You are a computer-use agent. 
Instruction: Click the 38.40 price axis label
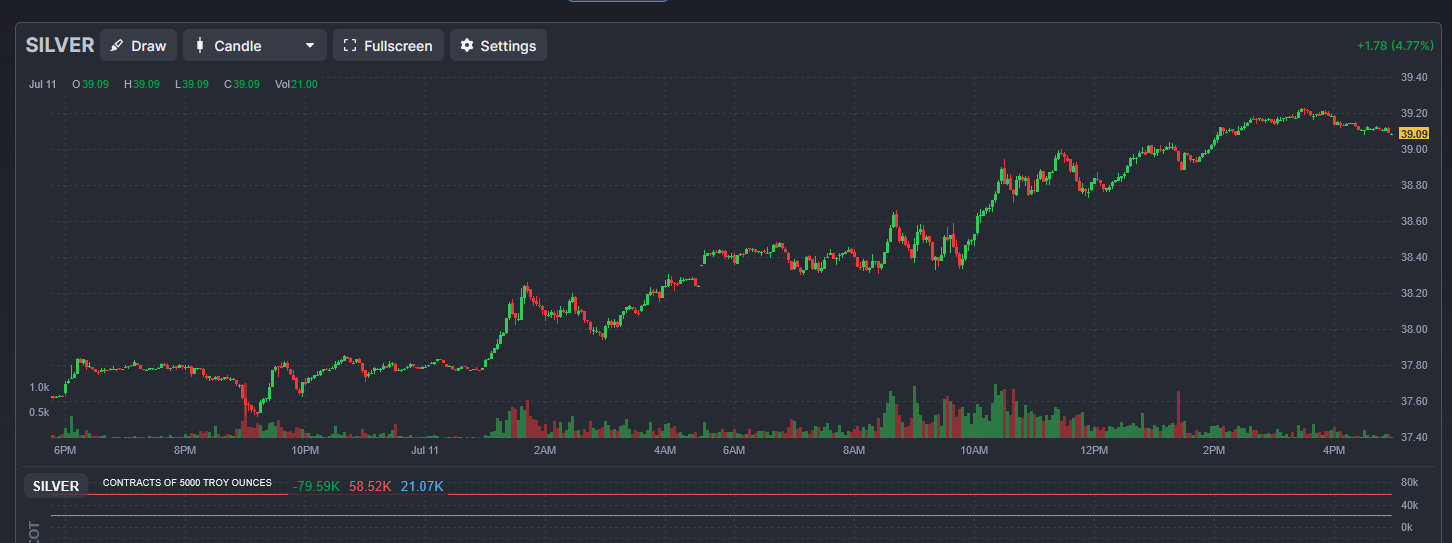pyautogui.click(x=1414, y=258)
